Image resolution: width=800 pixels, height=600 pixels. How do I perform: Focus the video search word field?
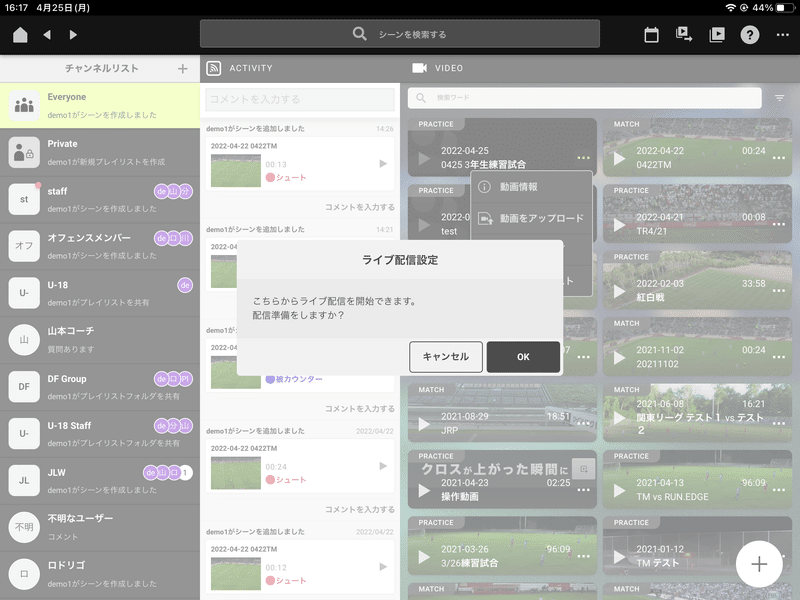pyautogui.click(x=585, y=97)
